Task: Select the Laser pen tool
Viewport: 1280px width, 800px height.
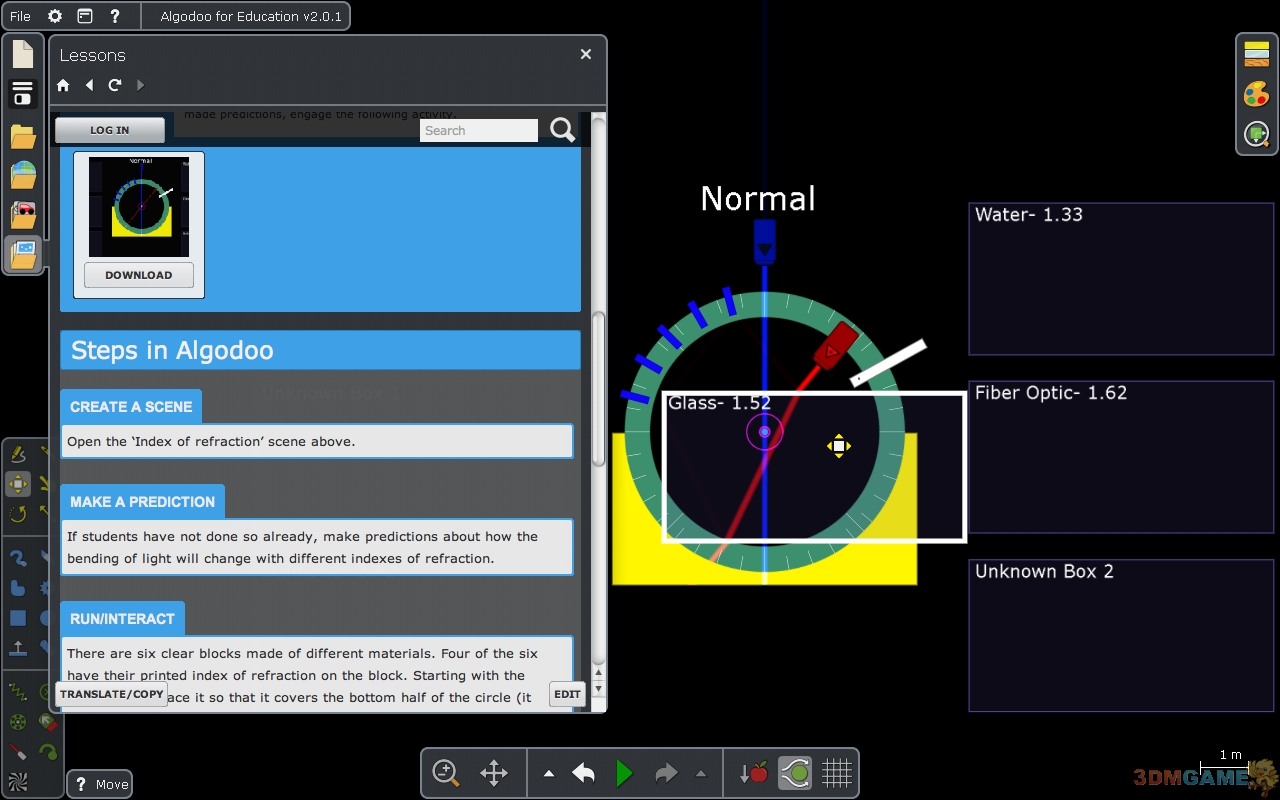Action: (18, 751)
